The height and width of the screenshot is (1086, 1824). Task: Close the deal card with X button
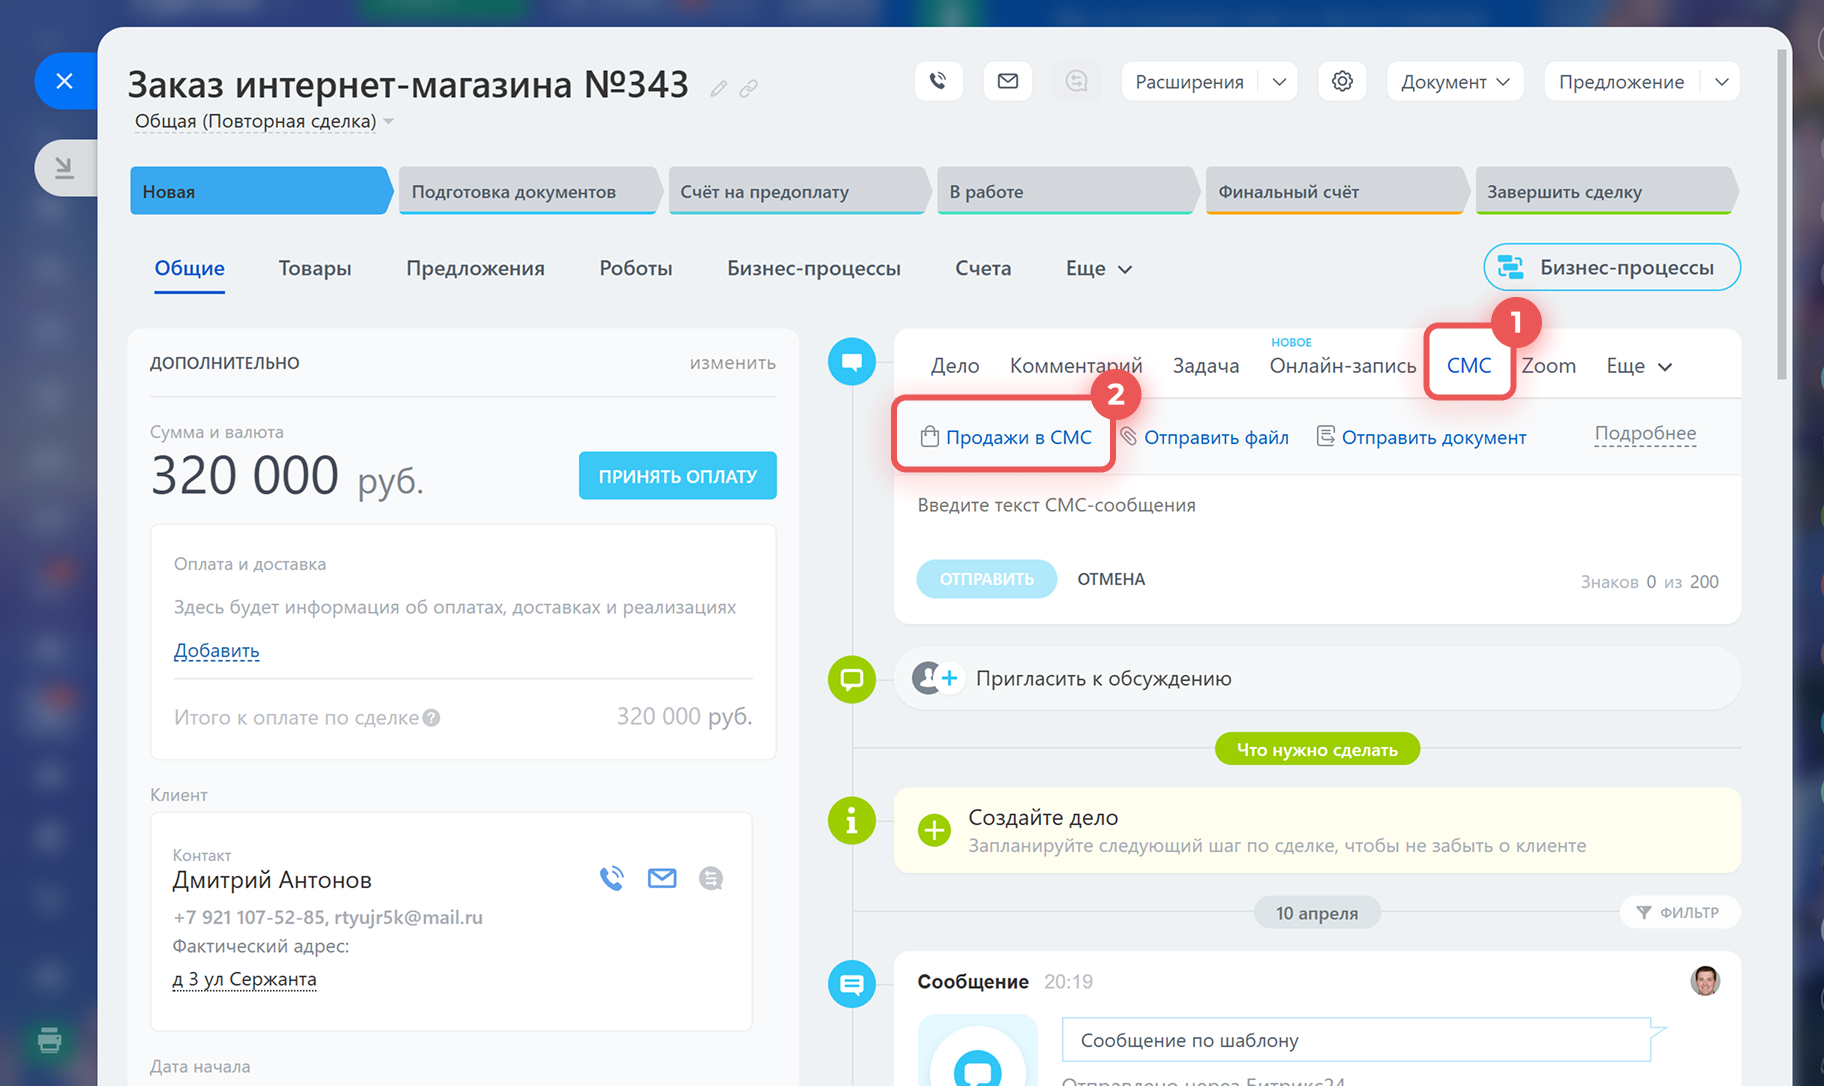[x=65, y=81]
